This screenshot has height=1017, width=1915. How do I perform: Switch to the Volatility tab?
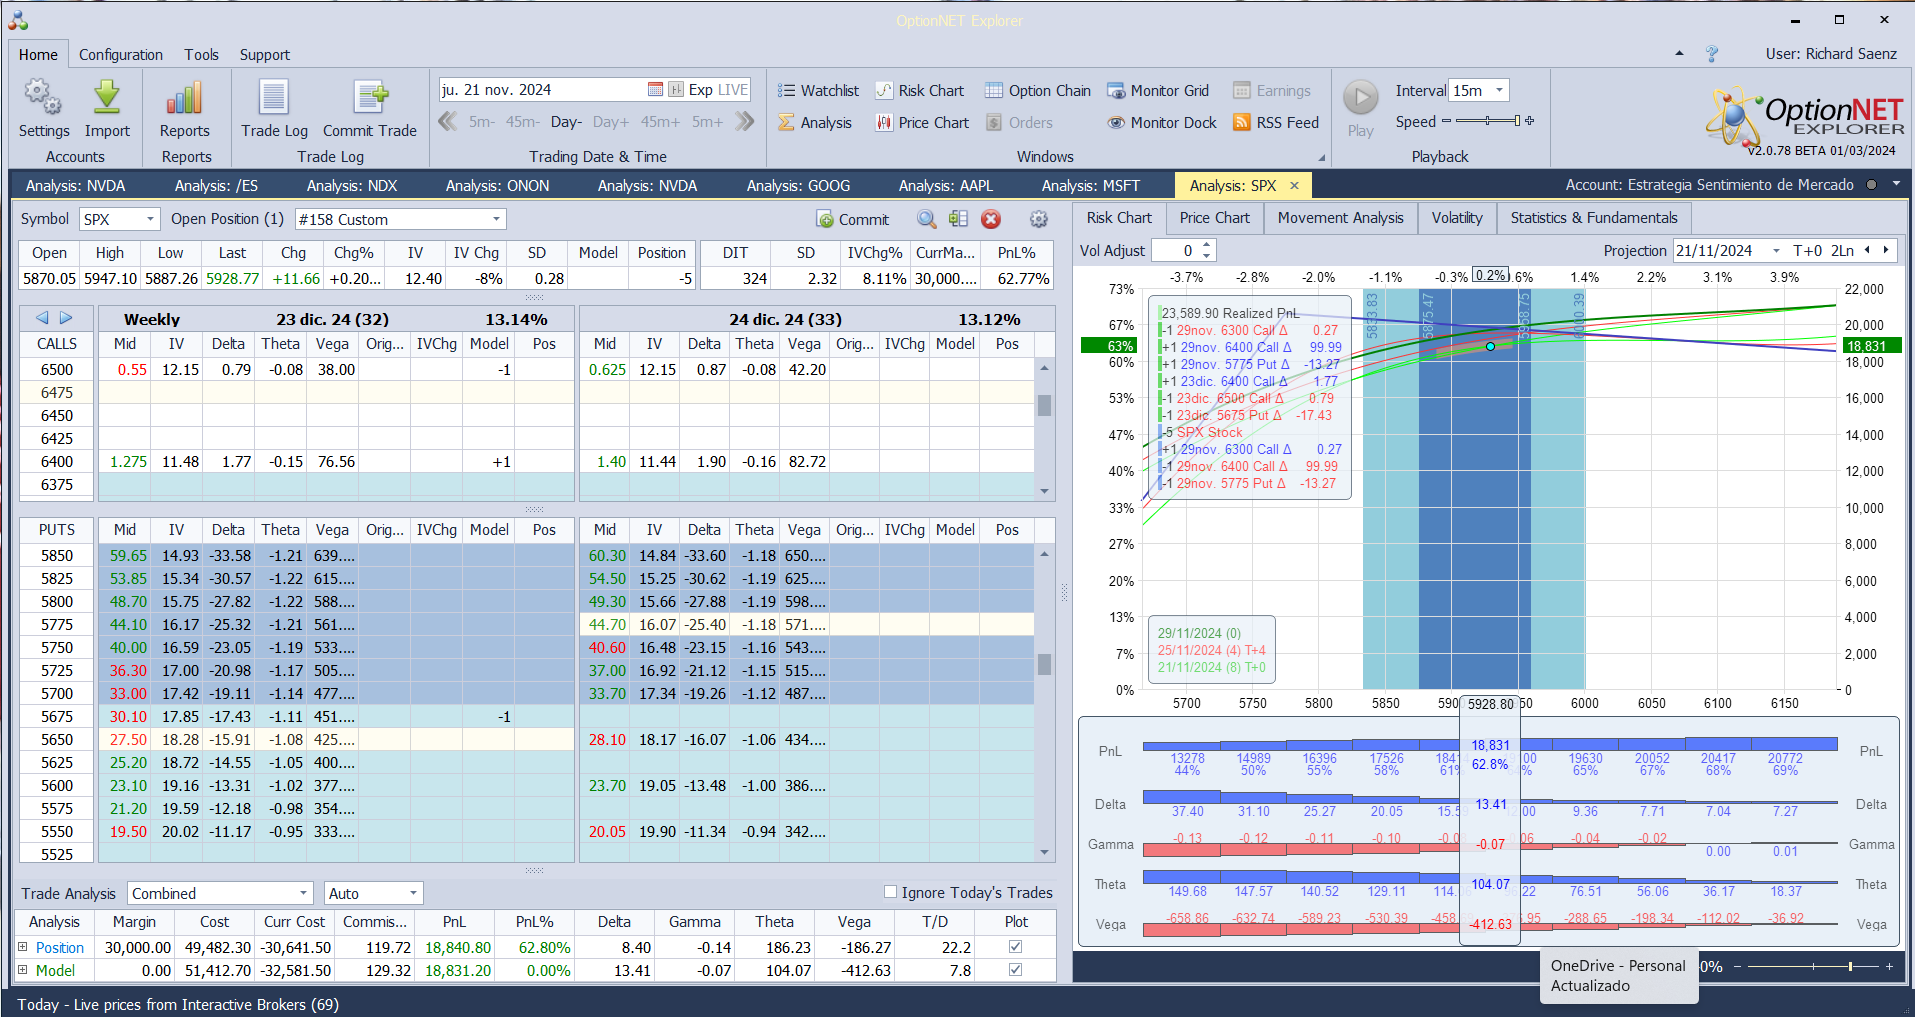[1456, 218]
